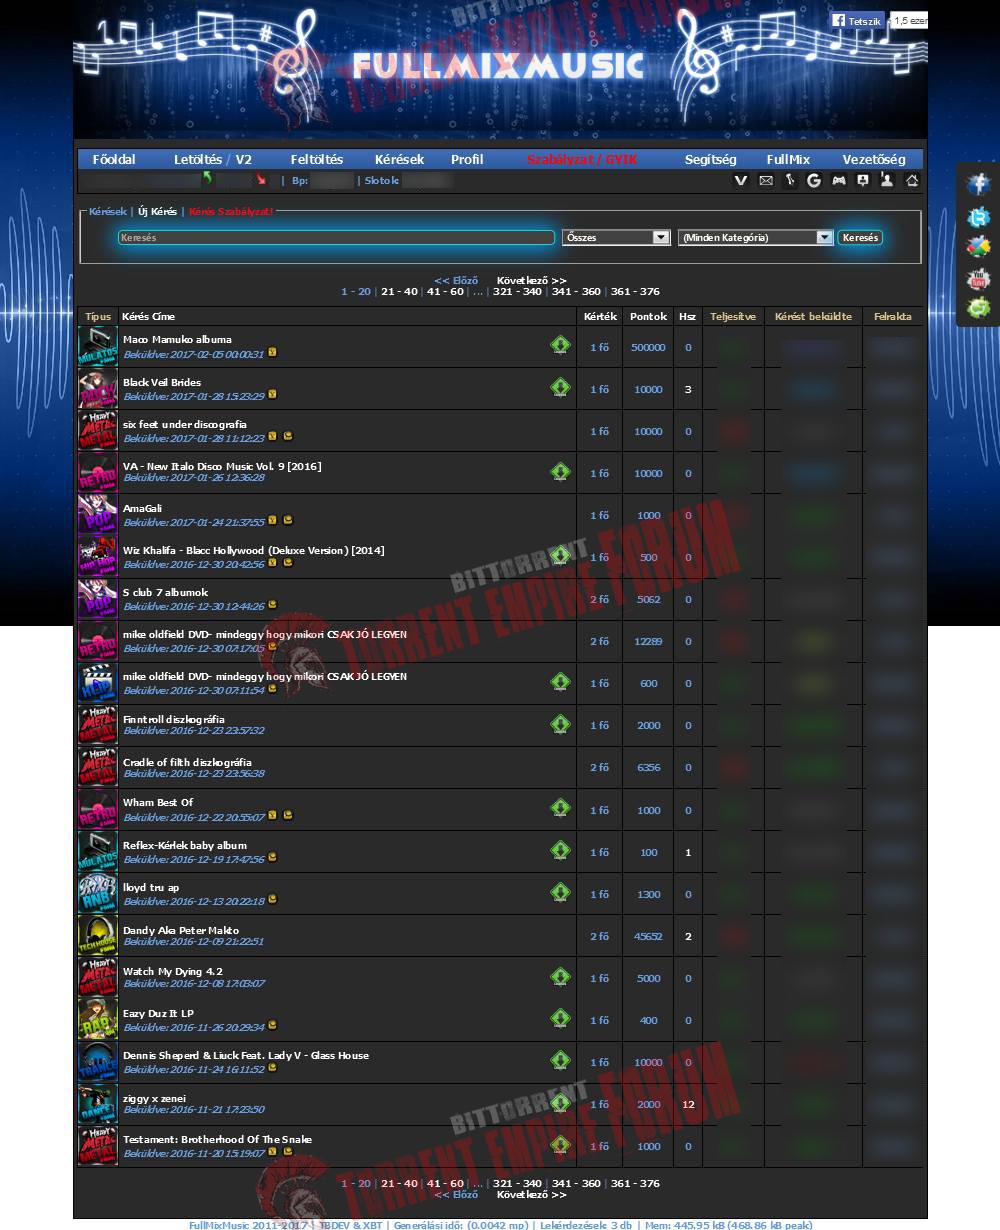Open the YouTube icon in the side panel

978,278
